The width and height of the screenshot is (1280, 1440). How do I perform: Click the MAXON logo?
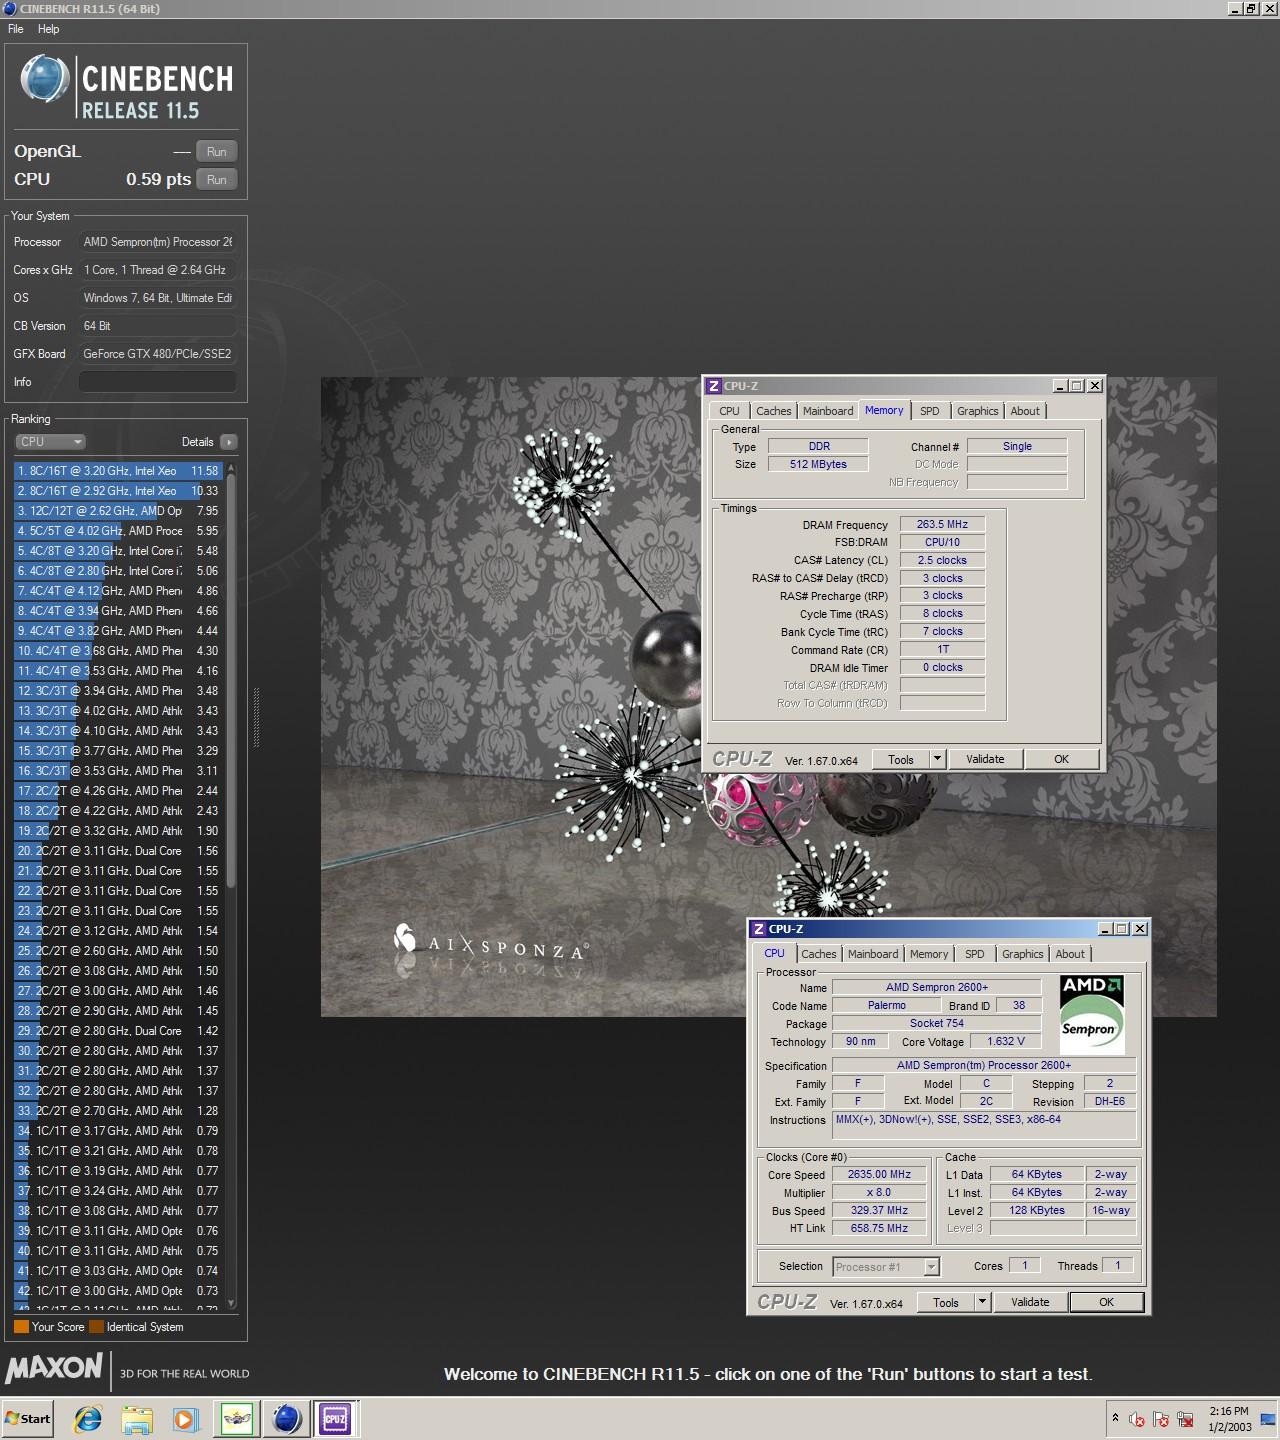point(54,1368)
